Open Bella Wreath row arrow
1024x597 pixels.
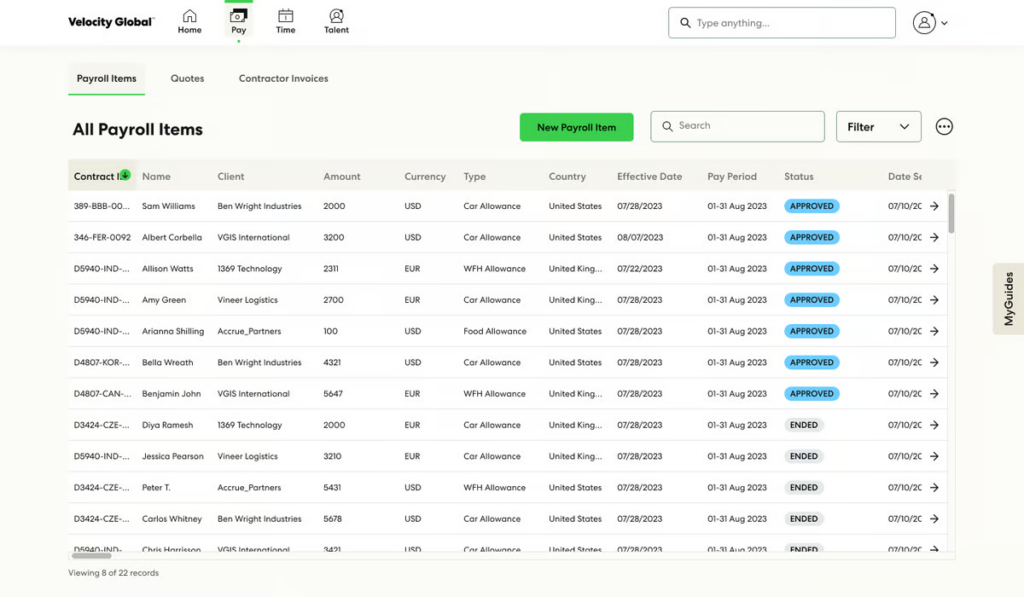pos(935,363)
